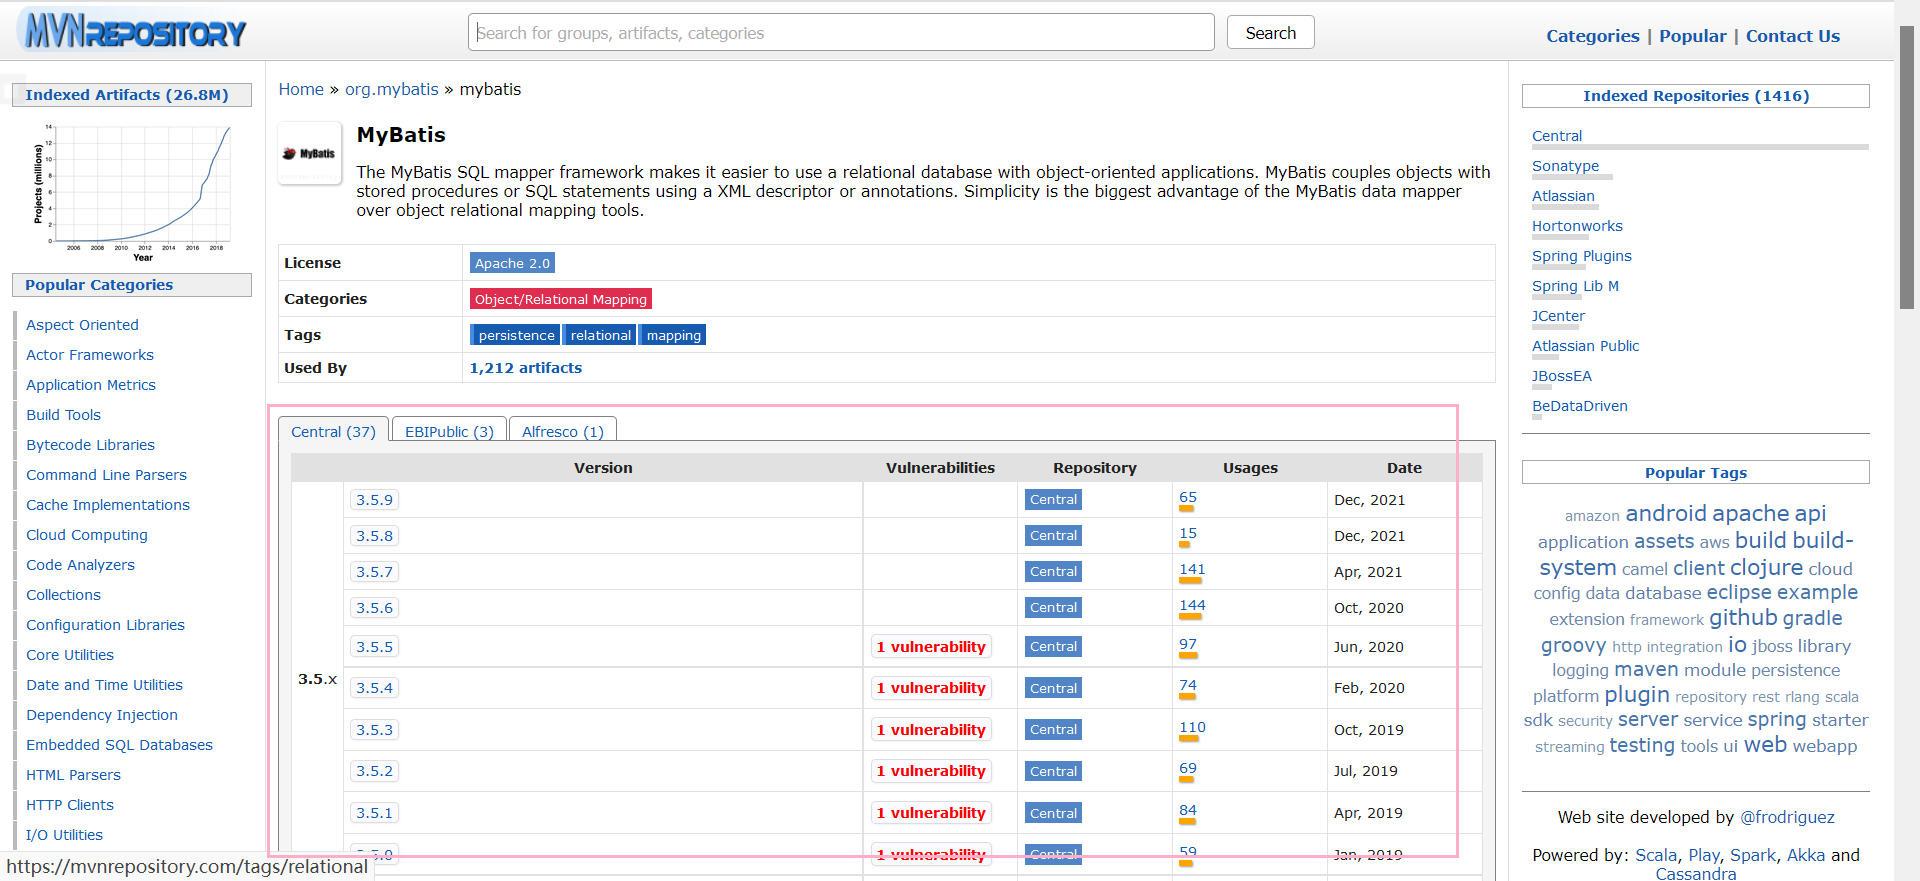Open the @frodriguez developer link
This screenshot has height=881, width=1920.
point(1787,817)
